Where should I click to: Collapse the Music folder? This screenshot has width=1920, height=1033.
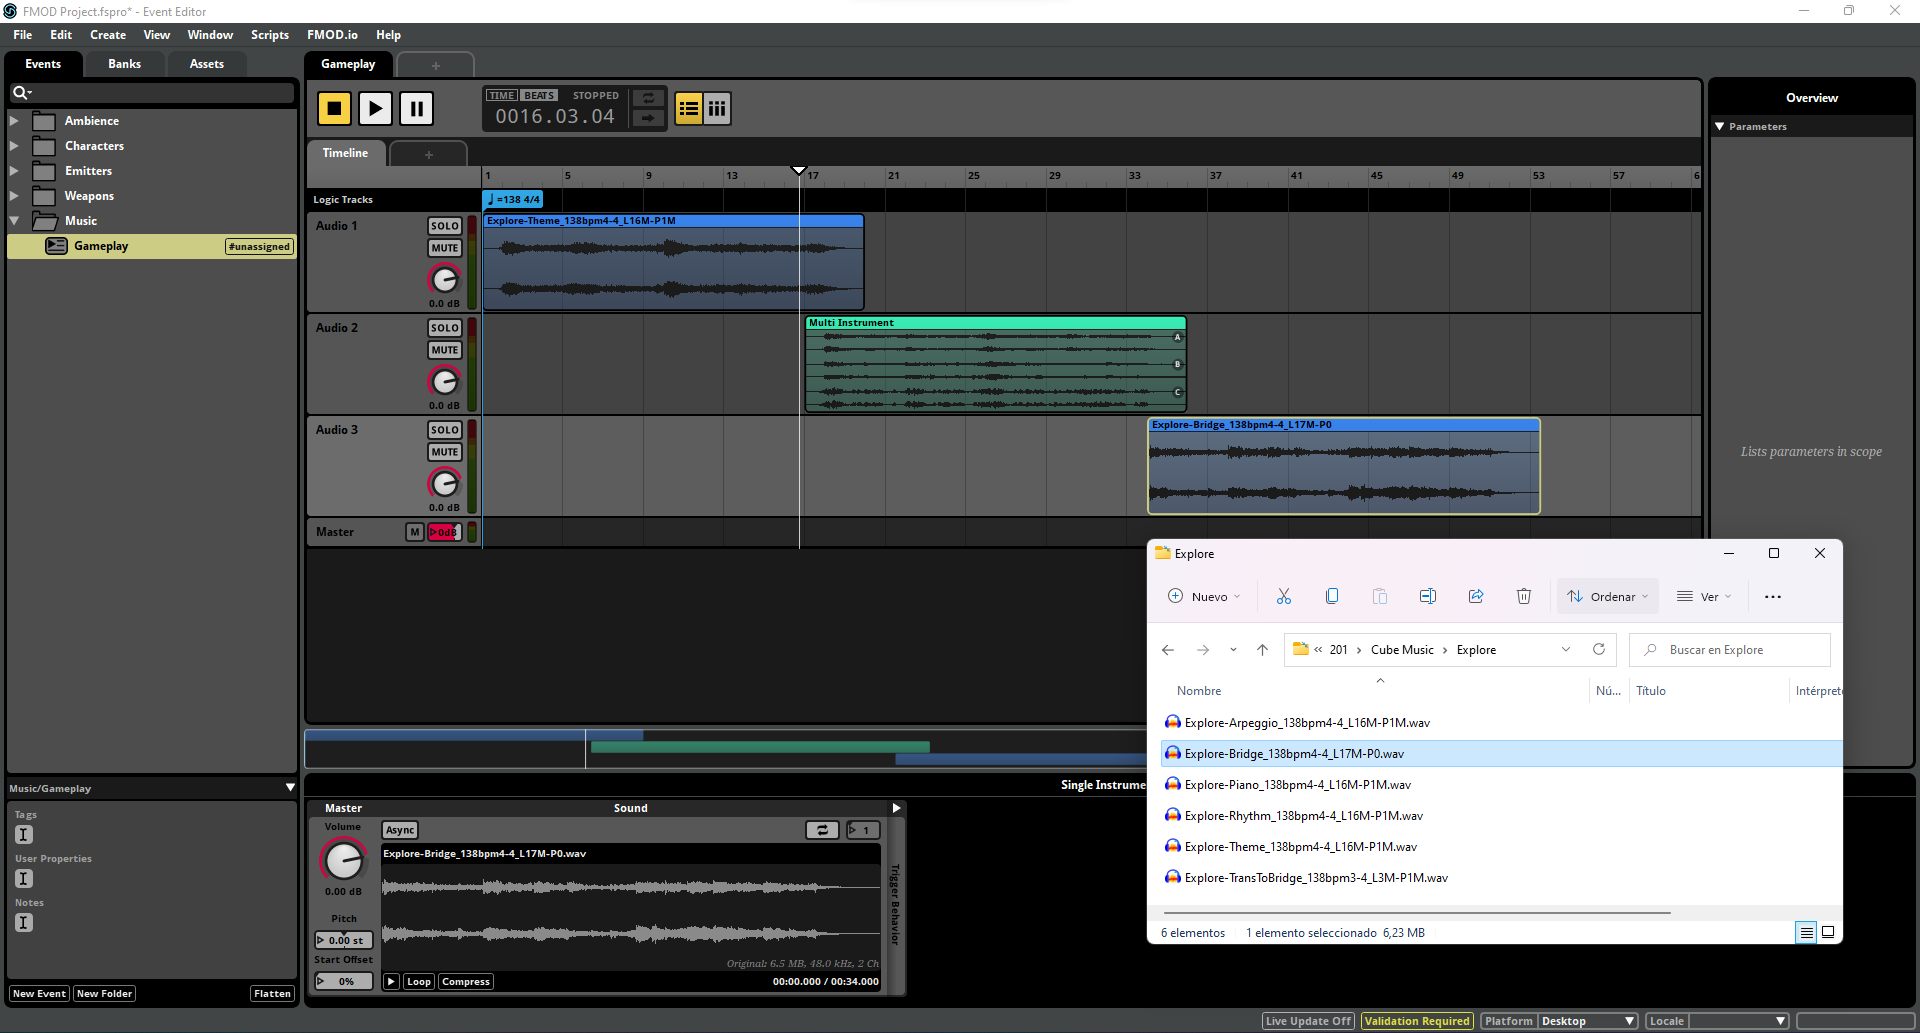pos(14,221)
